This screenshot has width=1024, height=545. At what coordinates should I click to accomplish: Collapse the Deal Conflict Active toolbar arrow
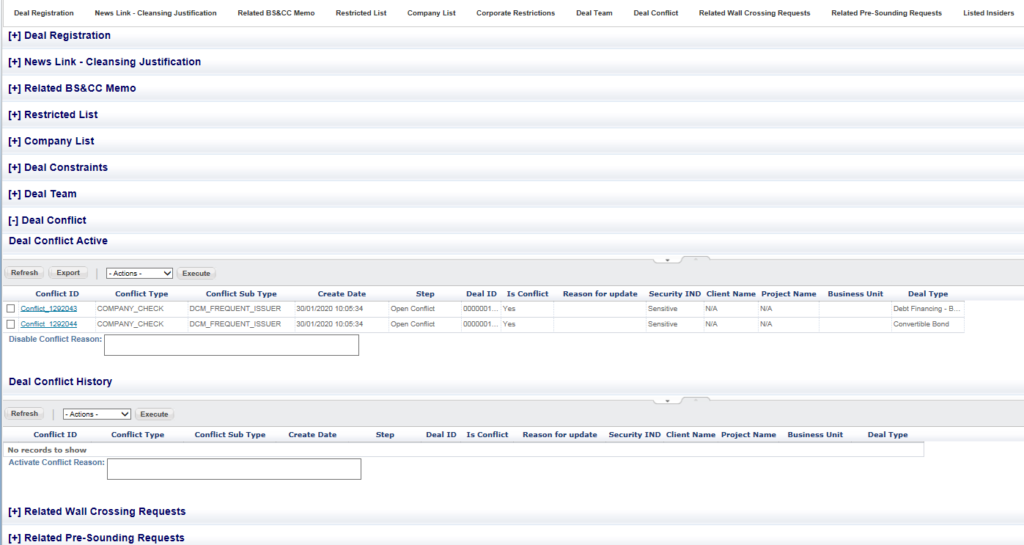point(667,260)
